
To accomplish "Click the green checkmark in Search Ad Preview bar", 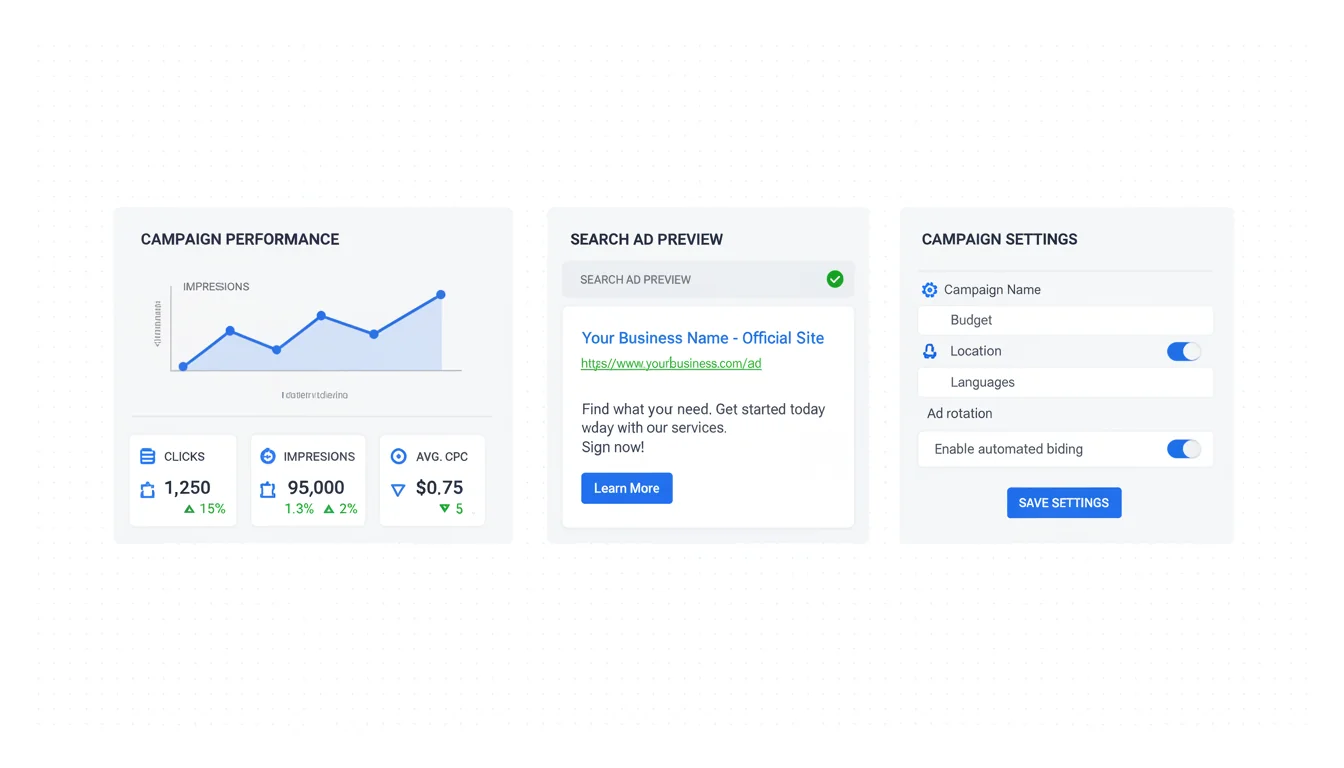I will tap(835, 280).
